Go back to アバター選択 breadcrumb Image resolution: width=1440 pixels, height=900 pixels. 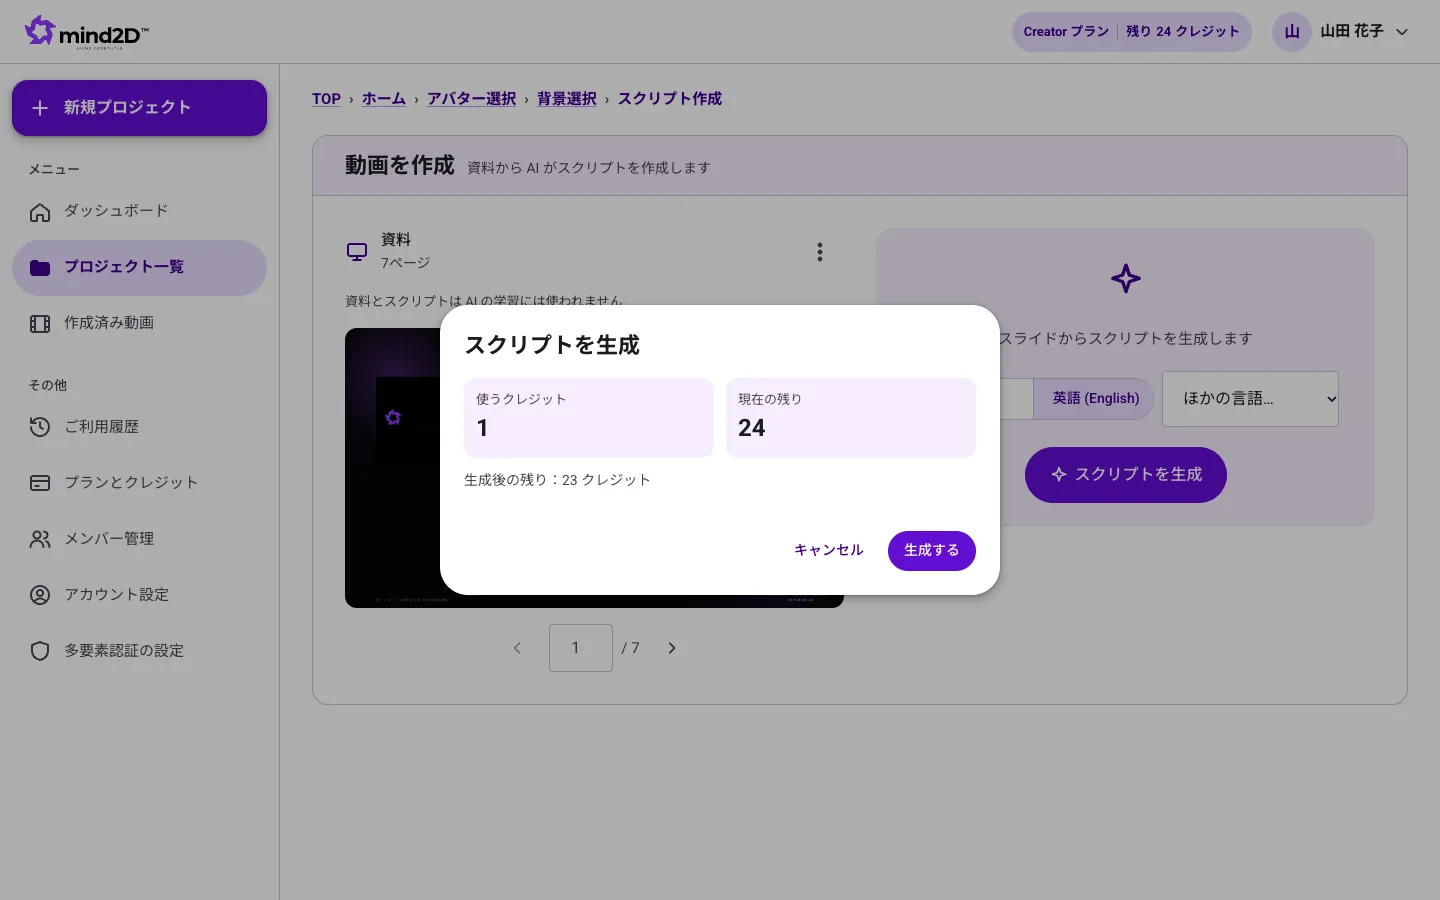tap(472, 99)
